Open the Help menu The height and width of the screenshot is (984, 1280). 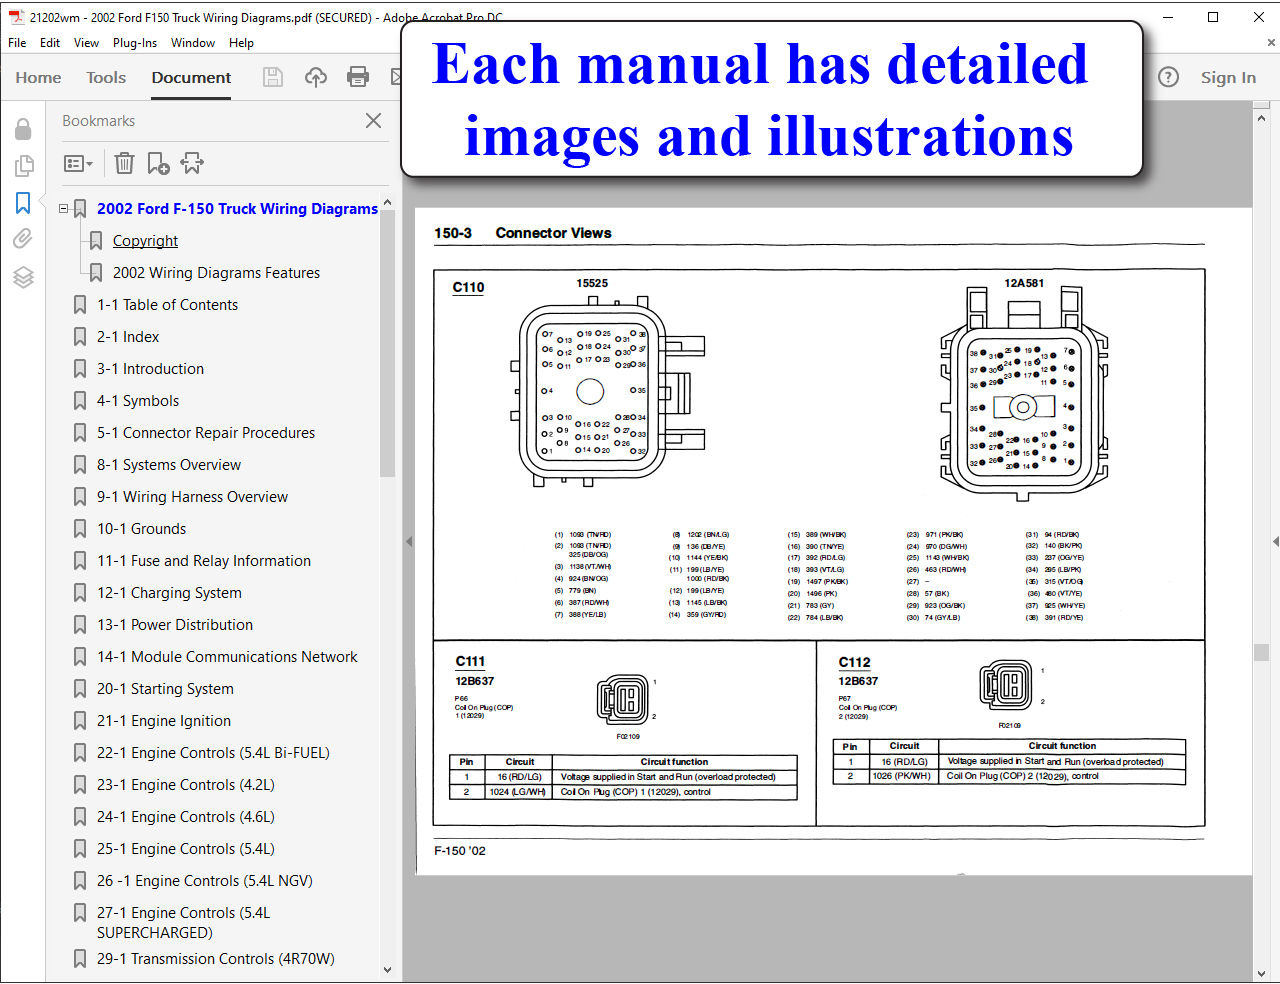tap(241, 43)
